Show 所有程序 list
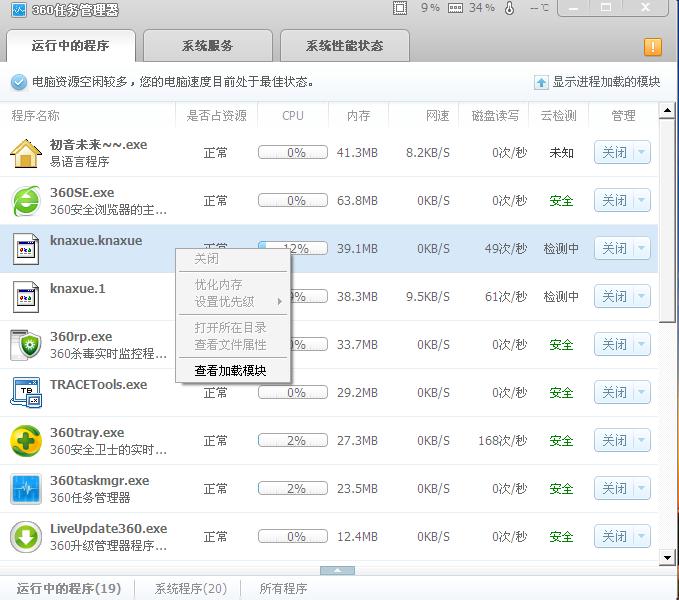 pos(283,589)
